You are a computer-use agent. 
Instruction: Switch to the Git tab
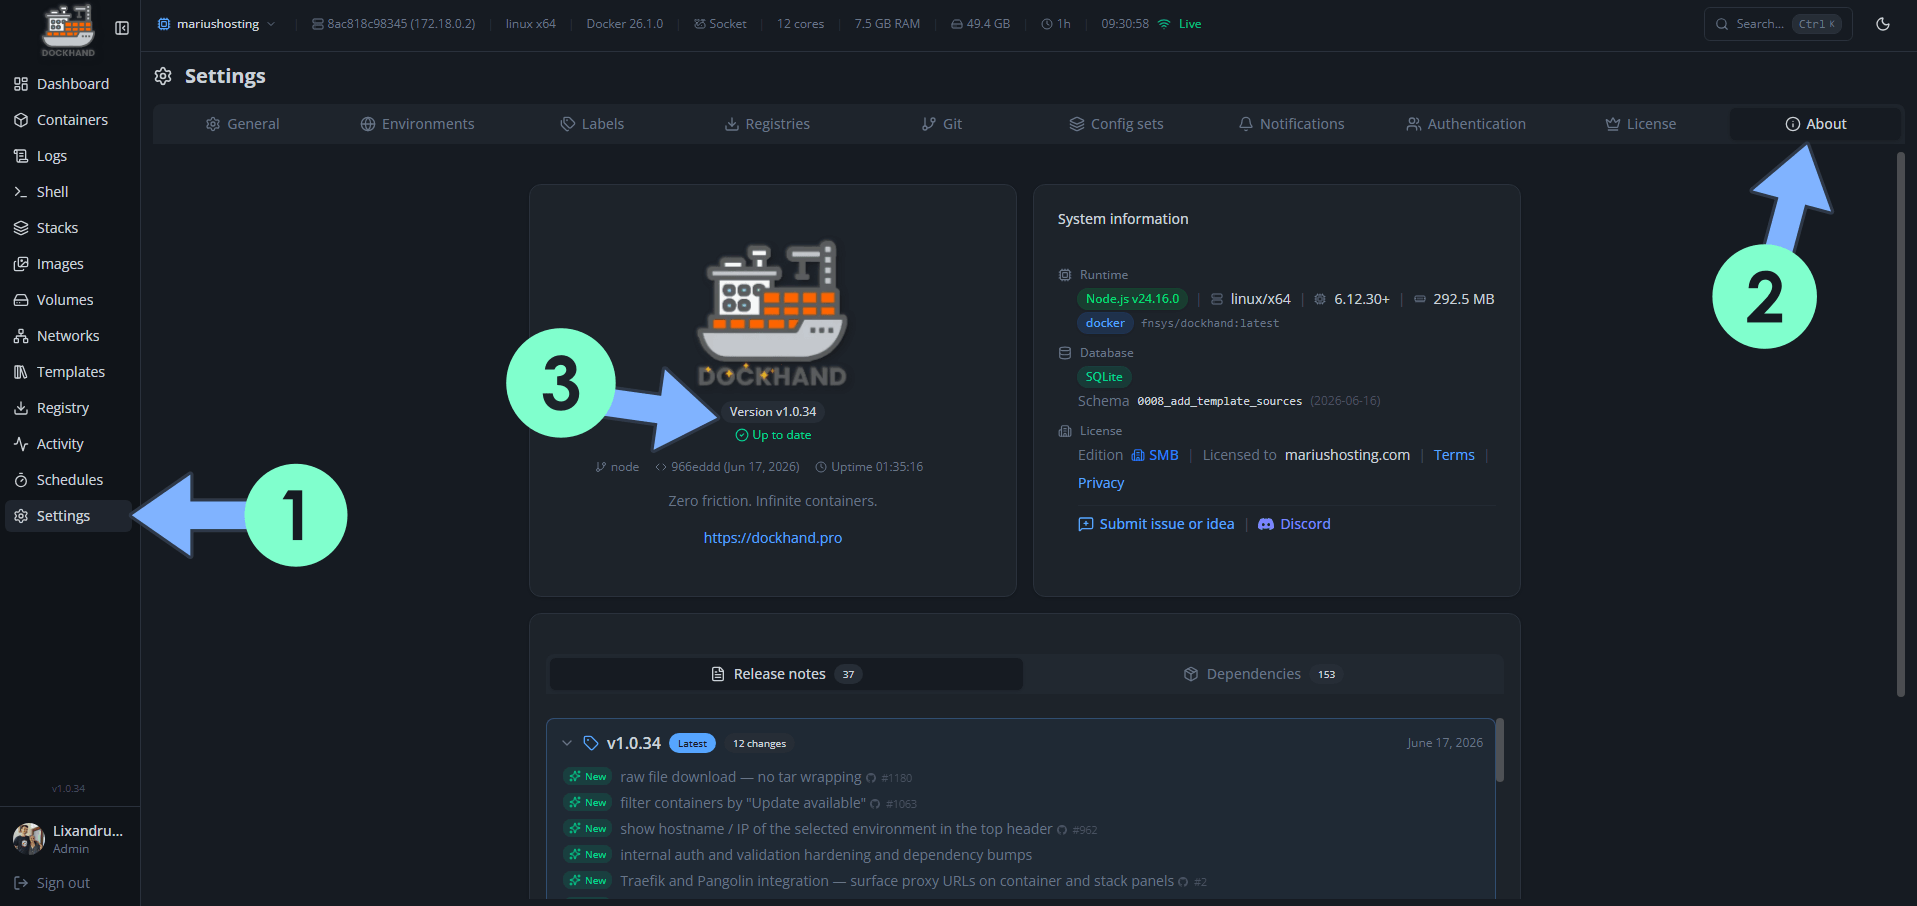click(x=942, y=124)
